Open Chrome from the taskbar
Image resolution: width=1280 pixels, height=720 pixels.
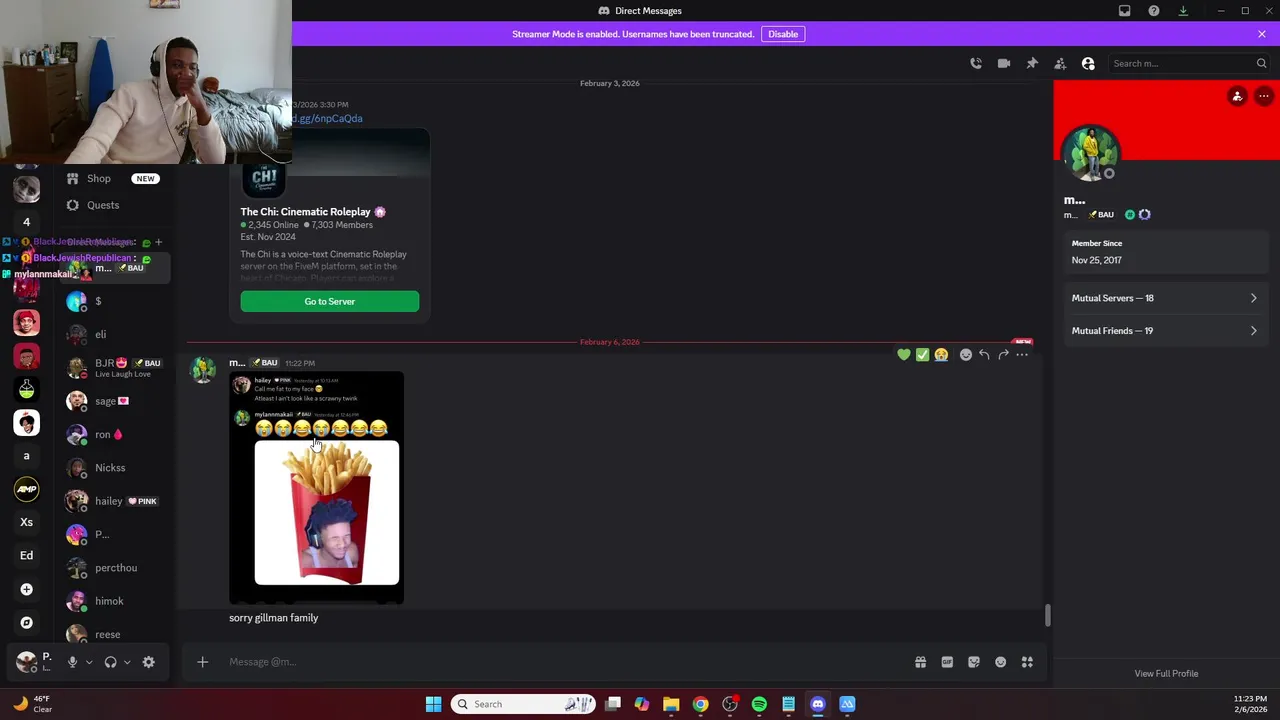pos(700,704)
